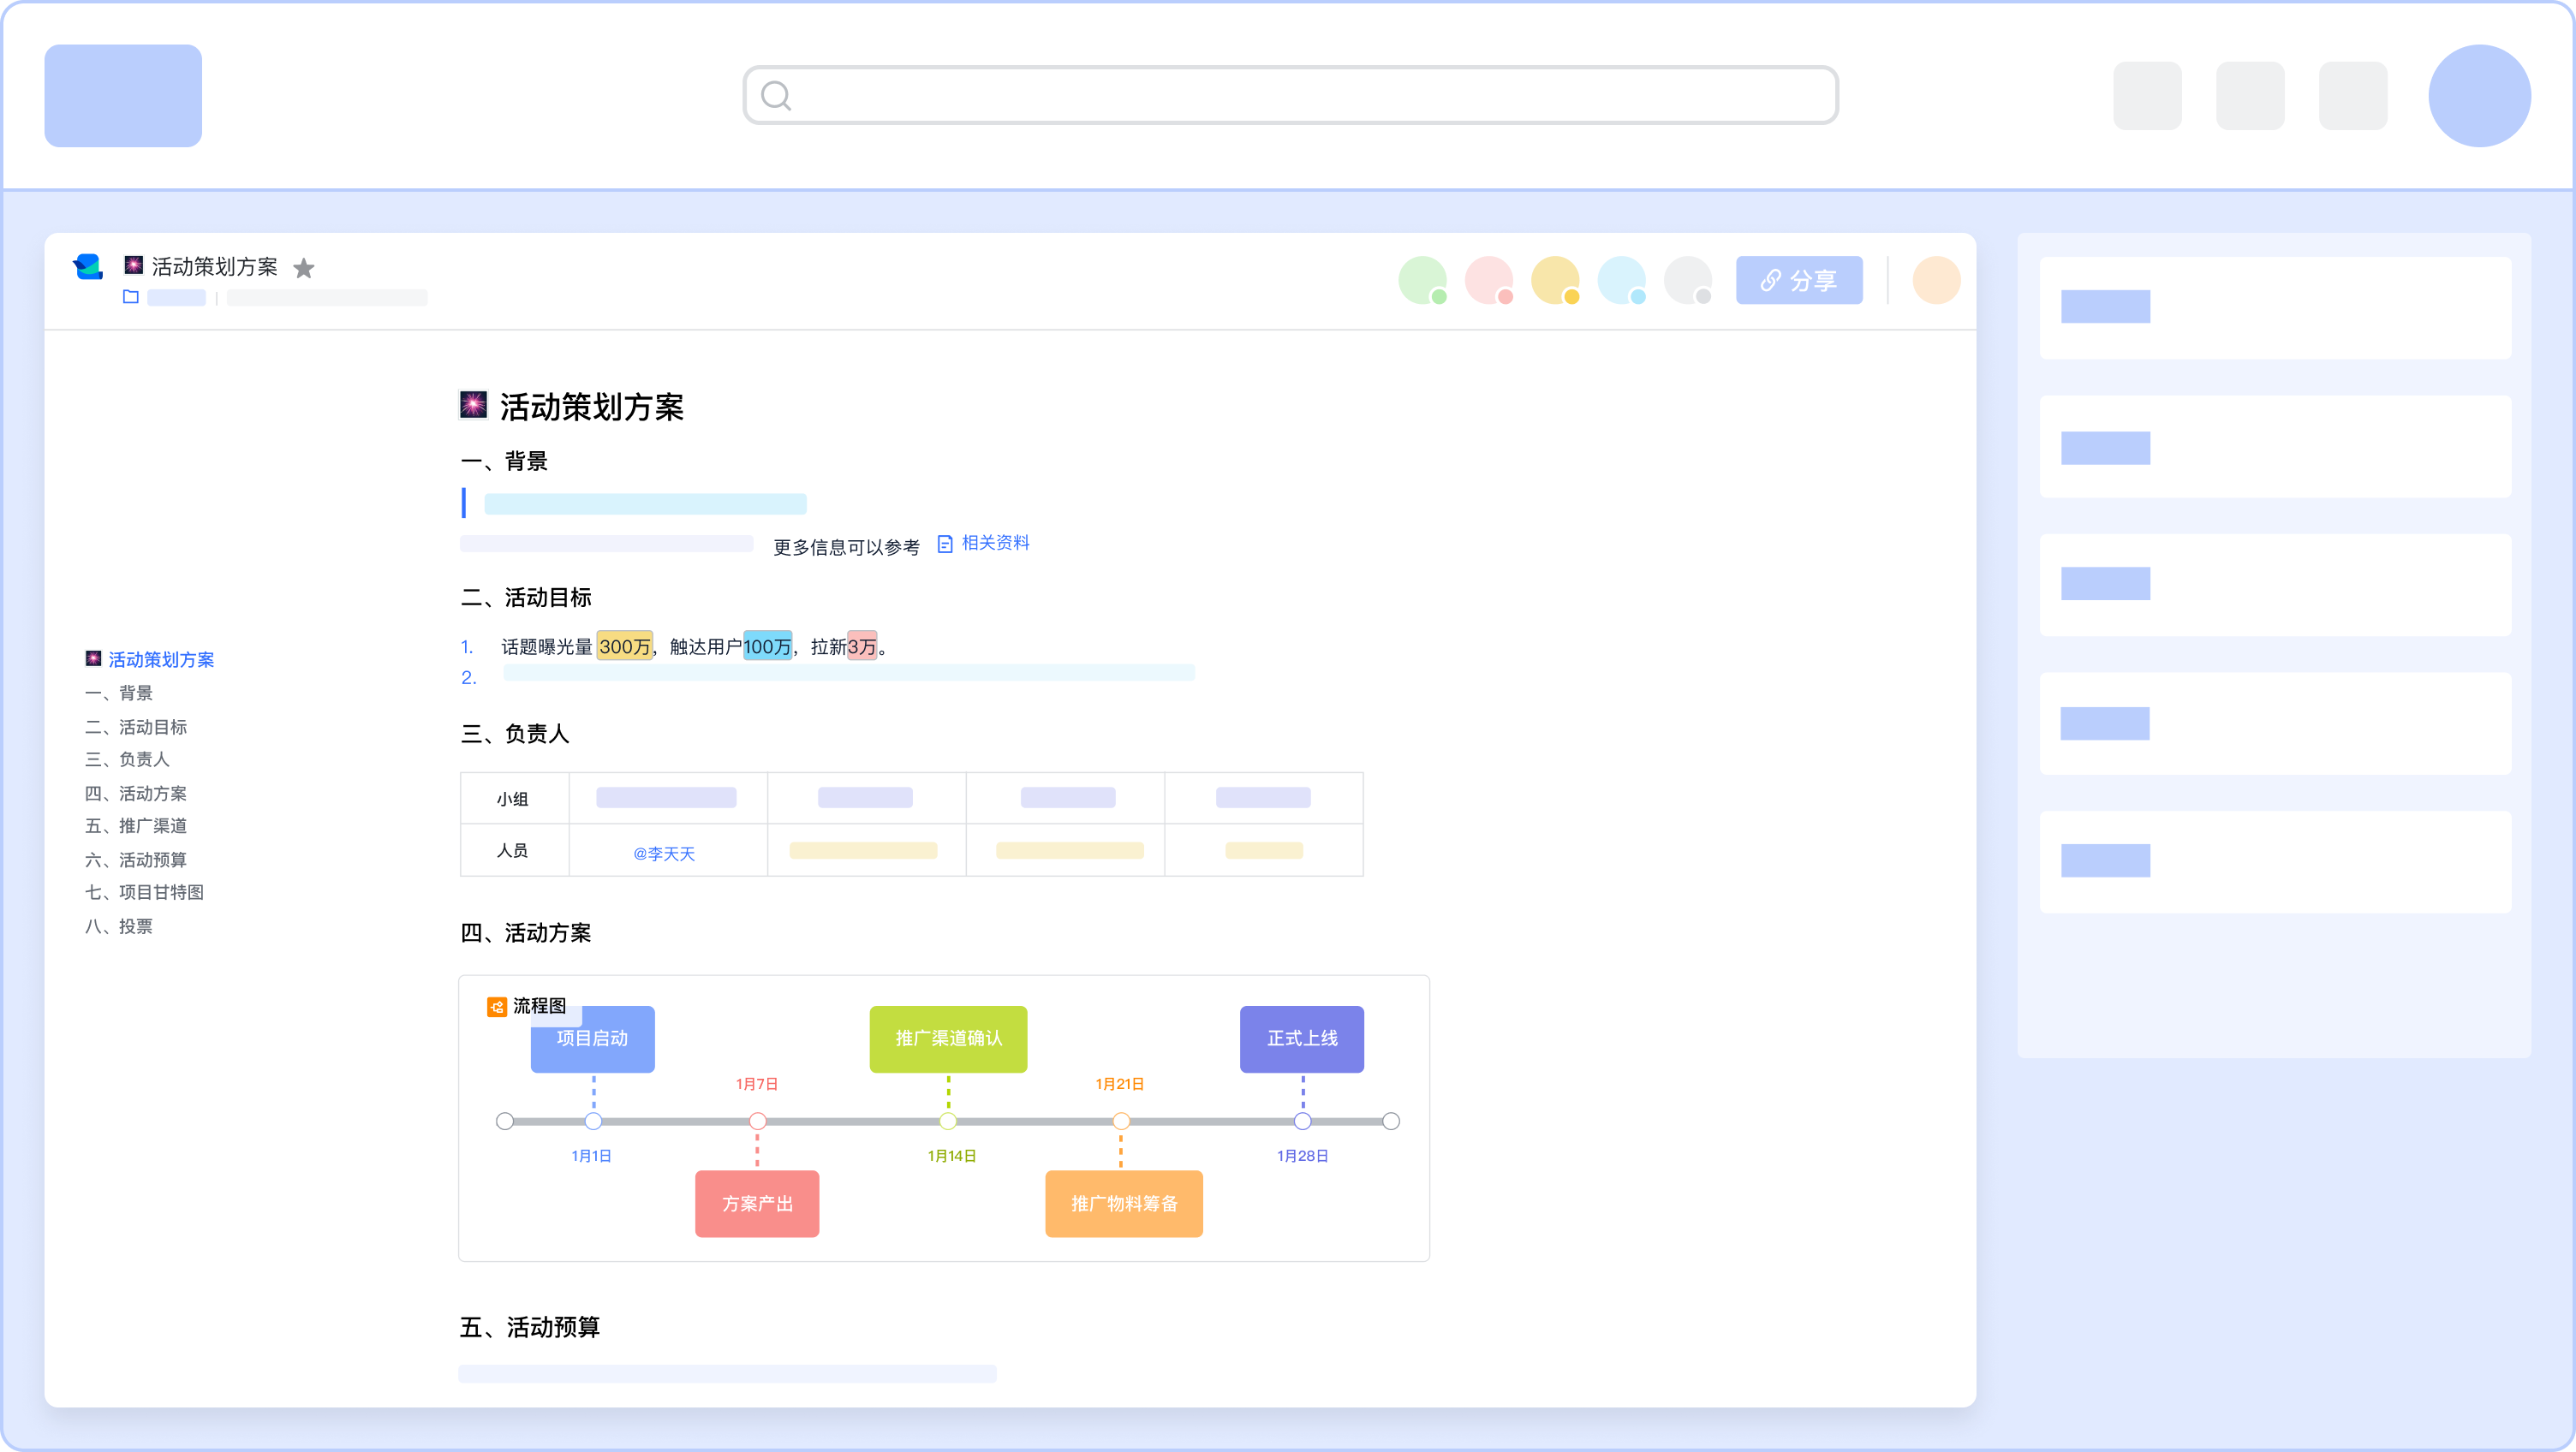Click the app logo in top-left corner
The image size is (2576, 1452).
click(122, 96)
